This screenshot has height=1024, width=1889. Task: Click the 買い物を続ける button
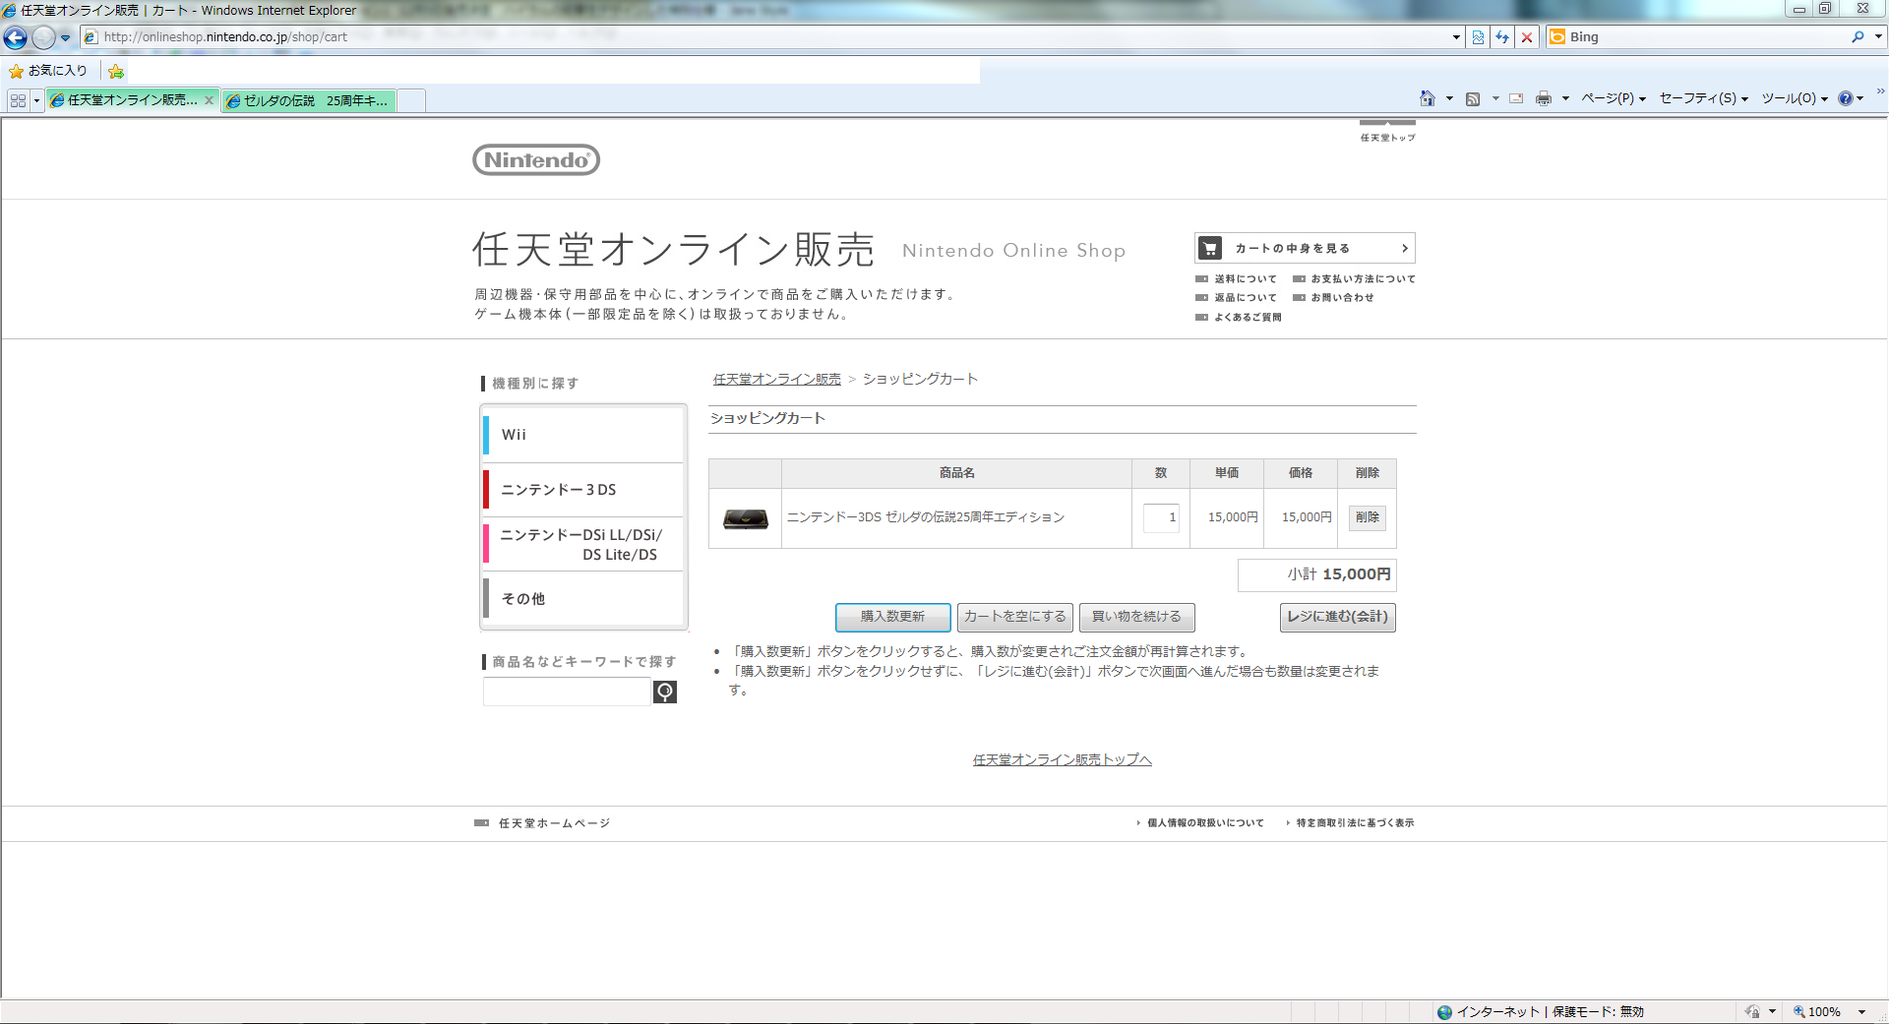tap(1137, 617)
